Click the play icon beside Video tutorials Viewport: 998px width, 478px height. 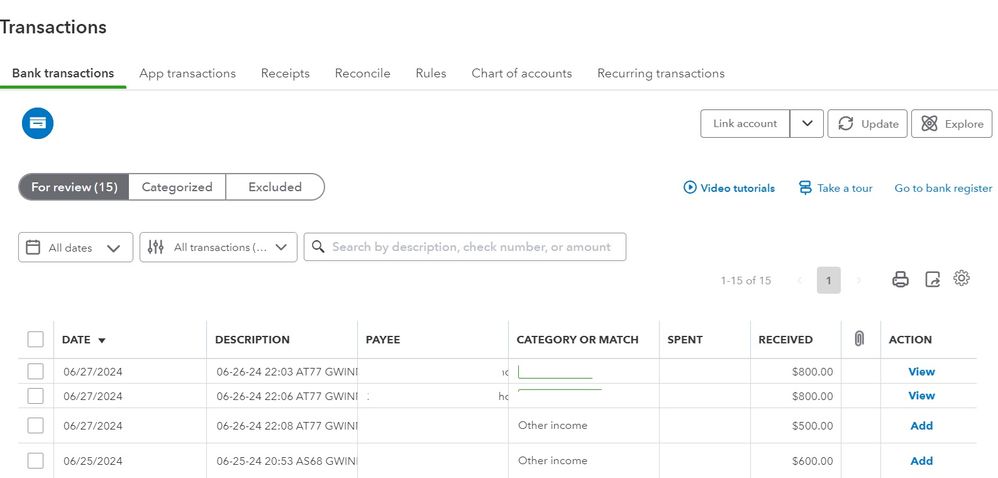point(689,188)
